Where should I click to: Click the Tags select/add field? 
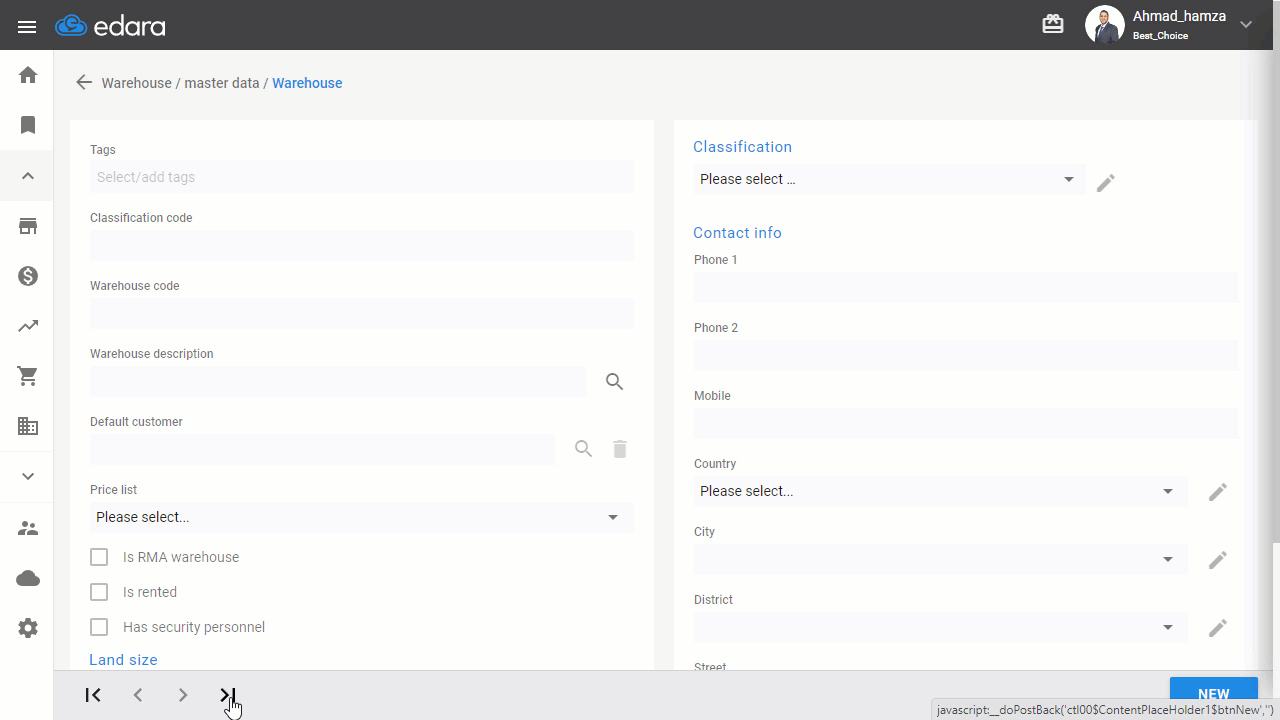362,177
